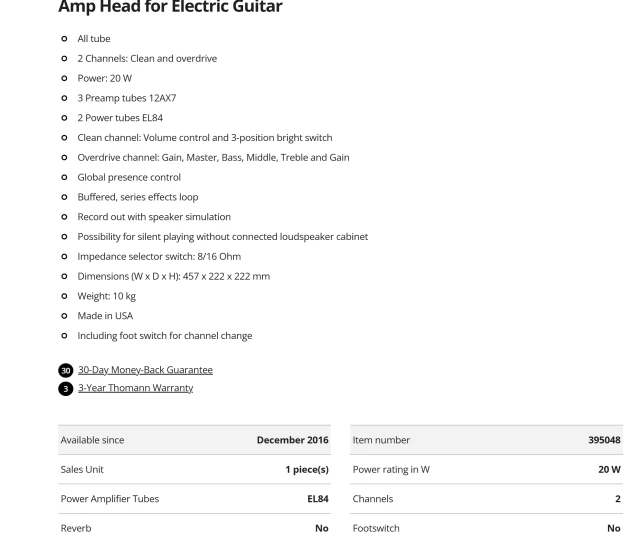Click the bullet beside Weight: 10 kg

(x=64, y=296)
